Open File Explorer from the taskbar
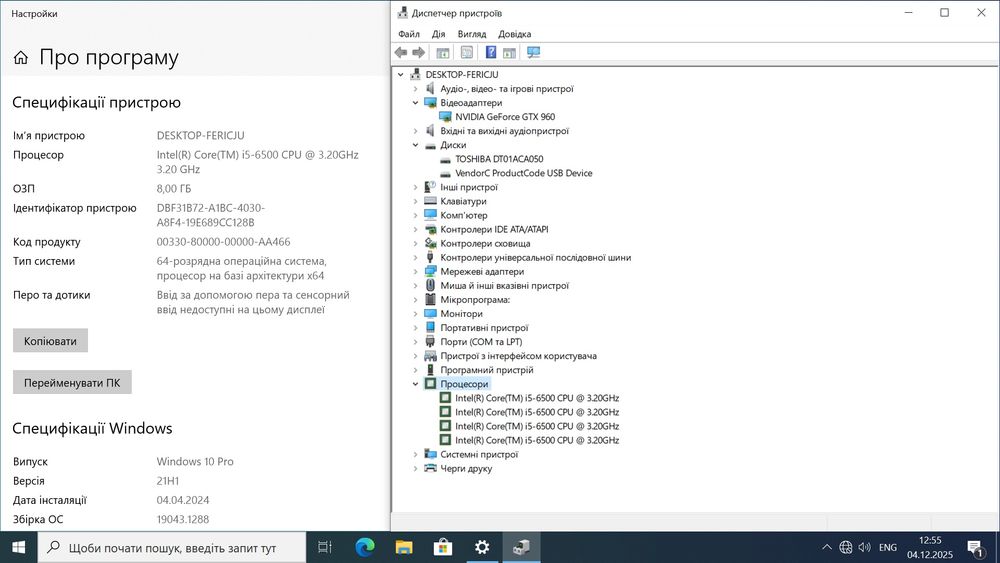This screenshot has width=1000, height=563. 404,547
